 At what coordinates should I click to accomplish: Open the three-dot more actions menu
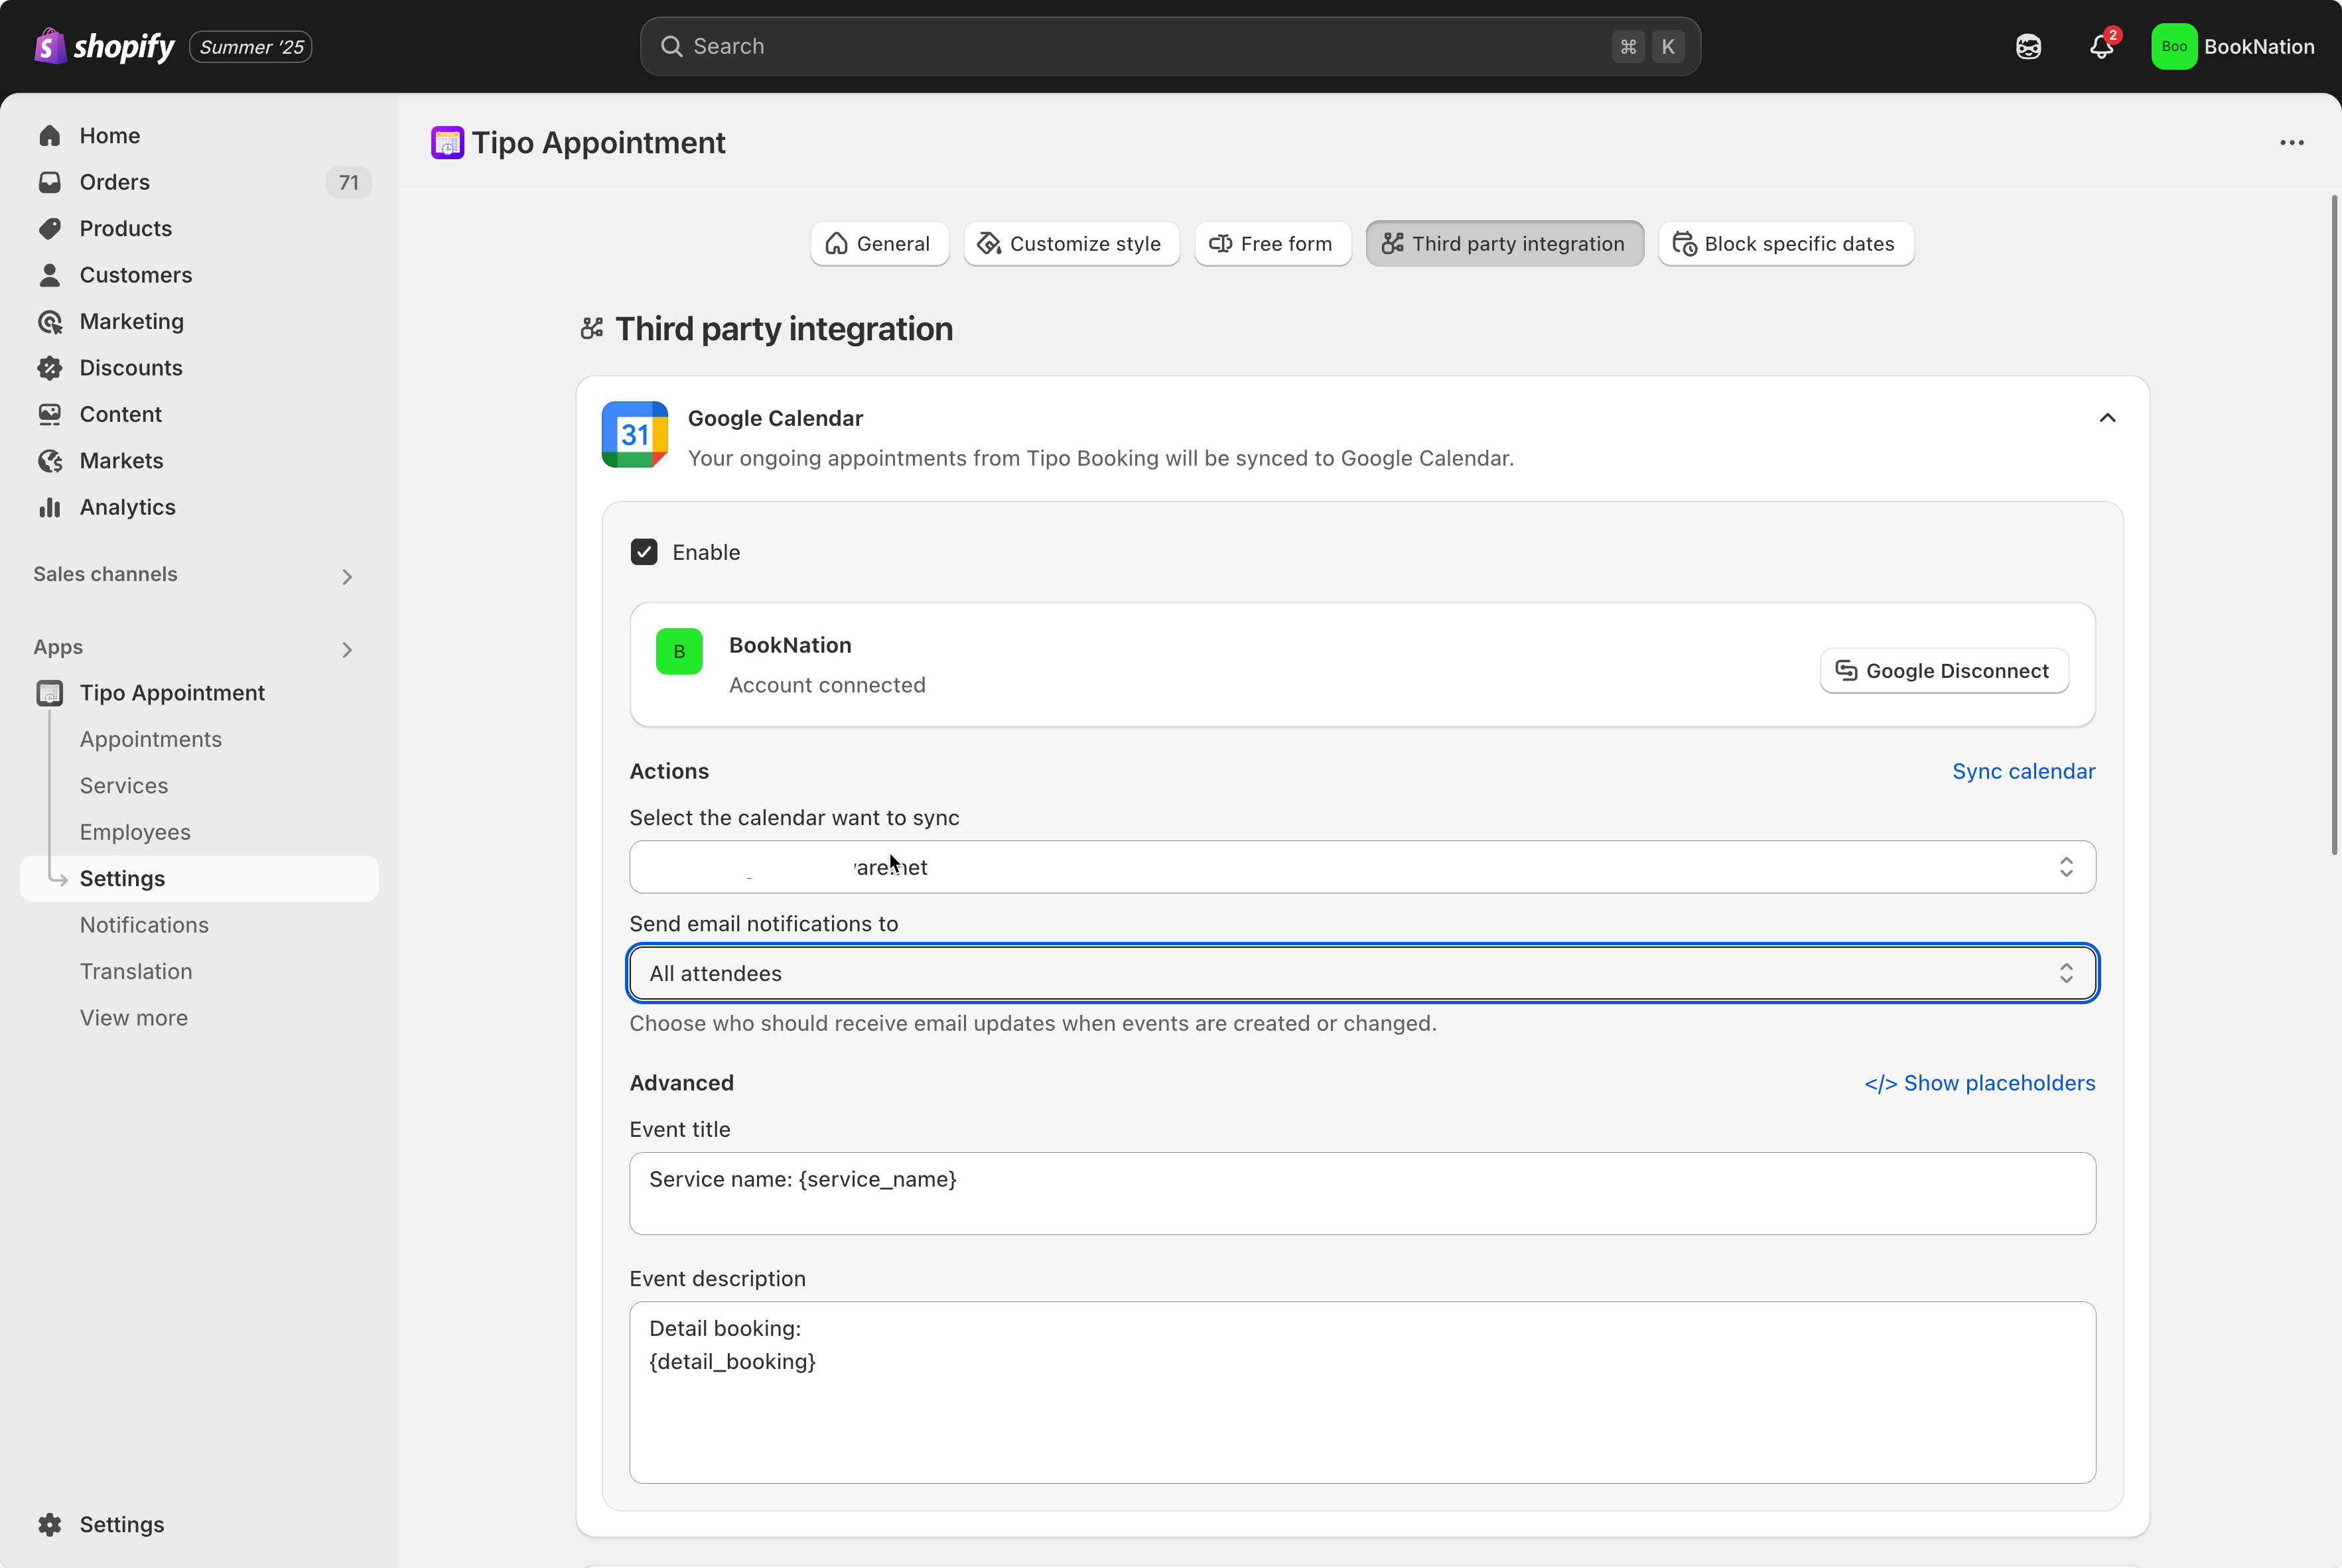(x=2291, y=143)
